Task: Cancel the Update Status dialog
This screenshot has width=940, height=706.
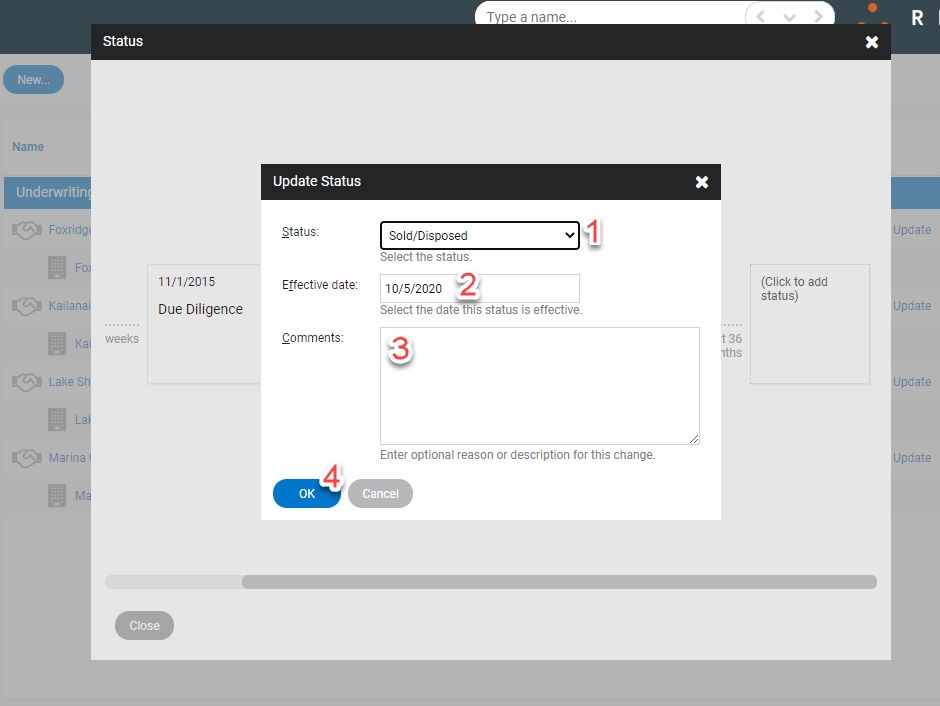Action: point(380,493)
